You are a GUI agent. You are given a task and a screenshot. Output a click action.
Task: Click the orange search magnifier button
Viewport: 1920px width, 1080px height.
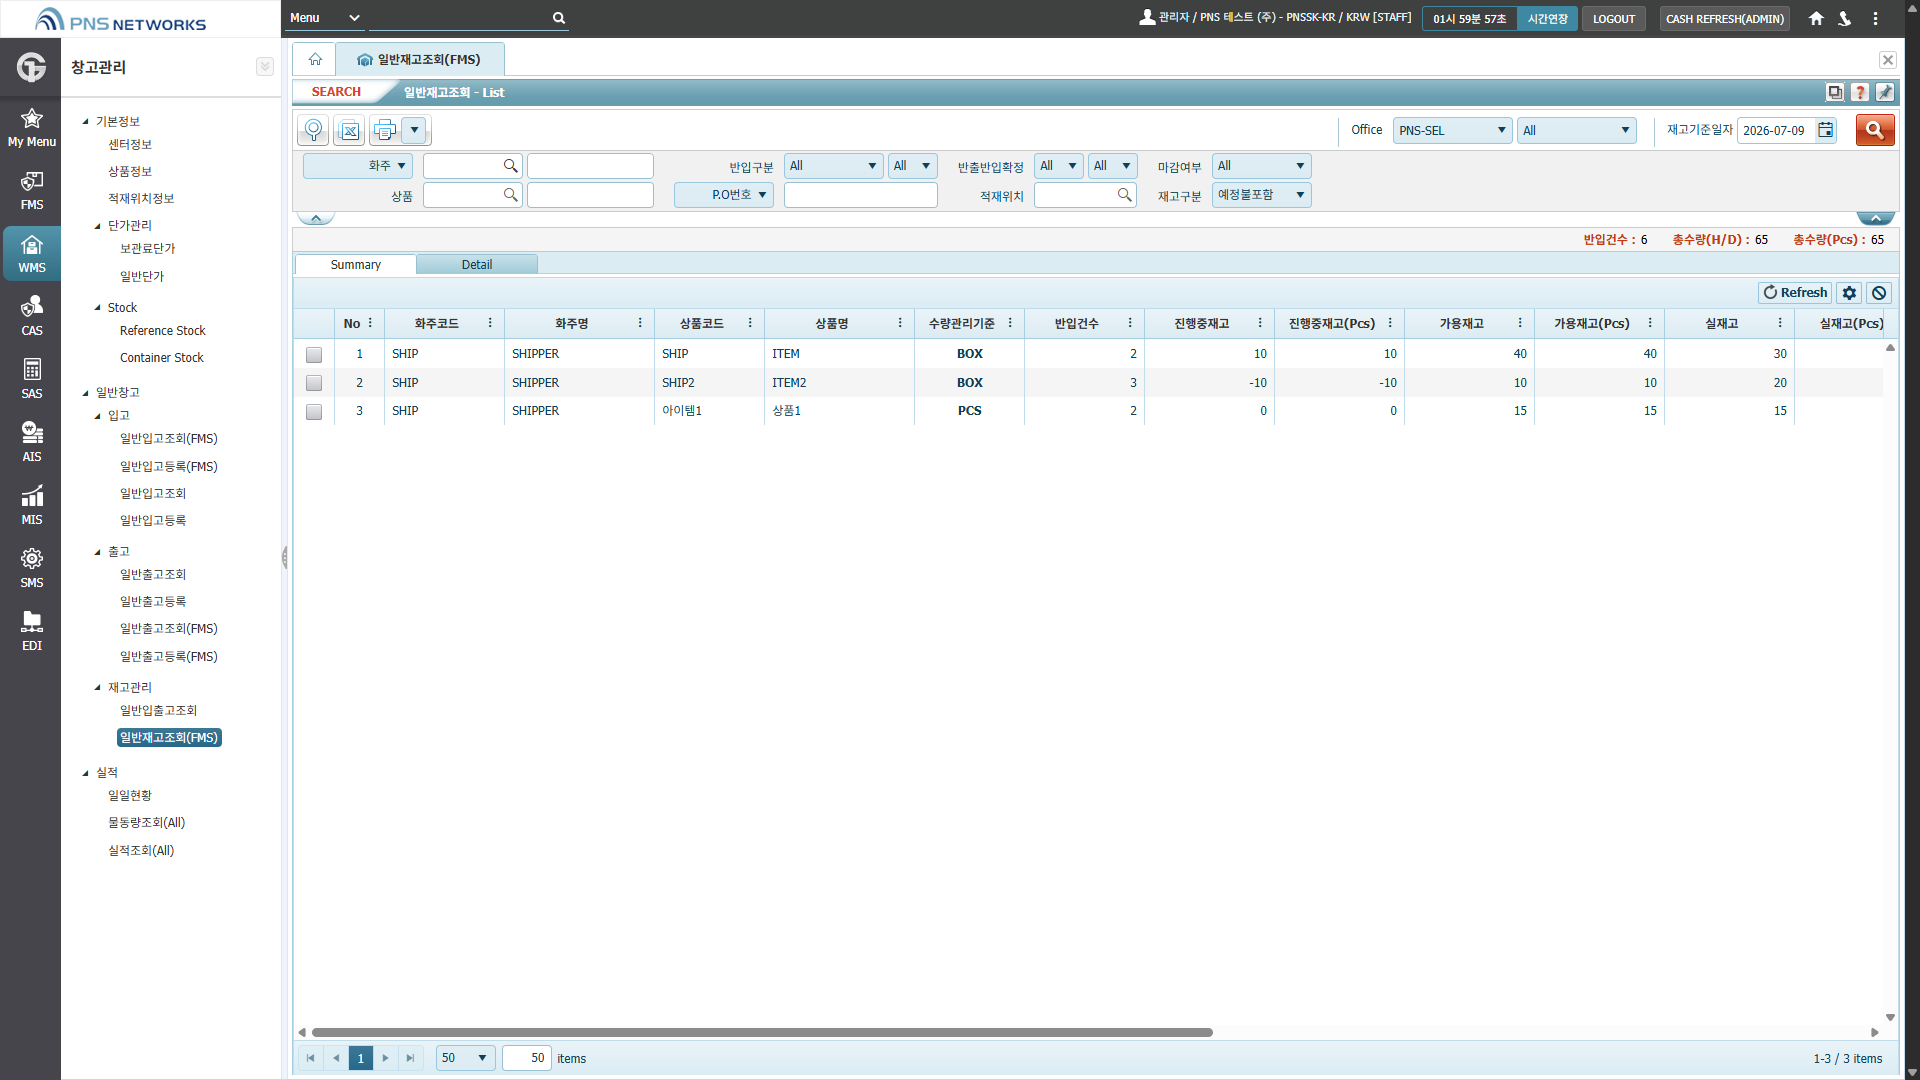click(x=1875, y=130)
